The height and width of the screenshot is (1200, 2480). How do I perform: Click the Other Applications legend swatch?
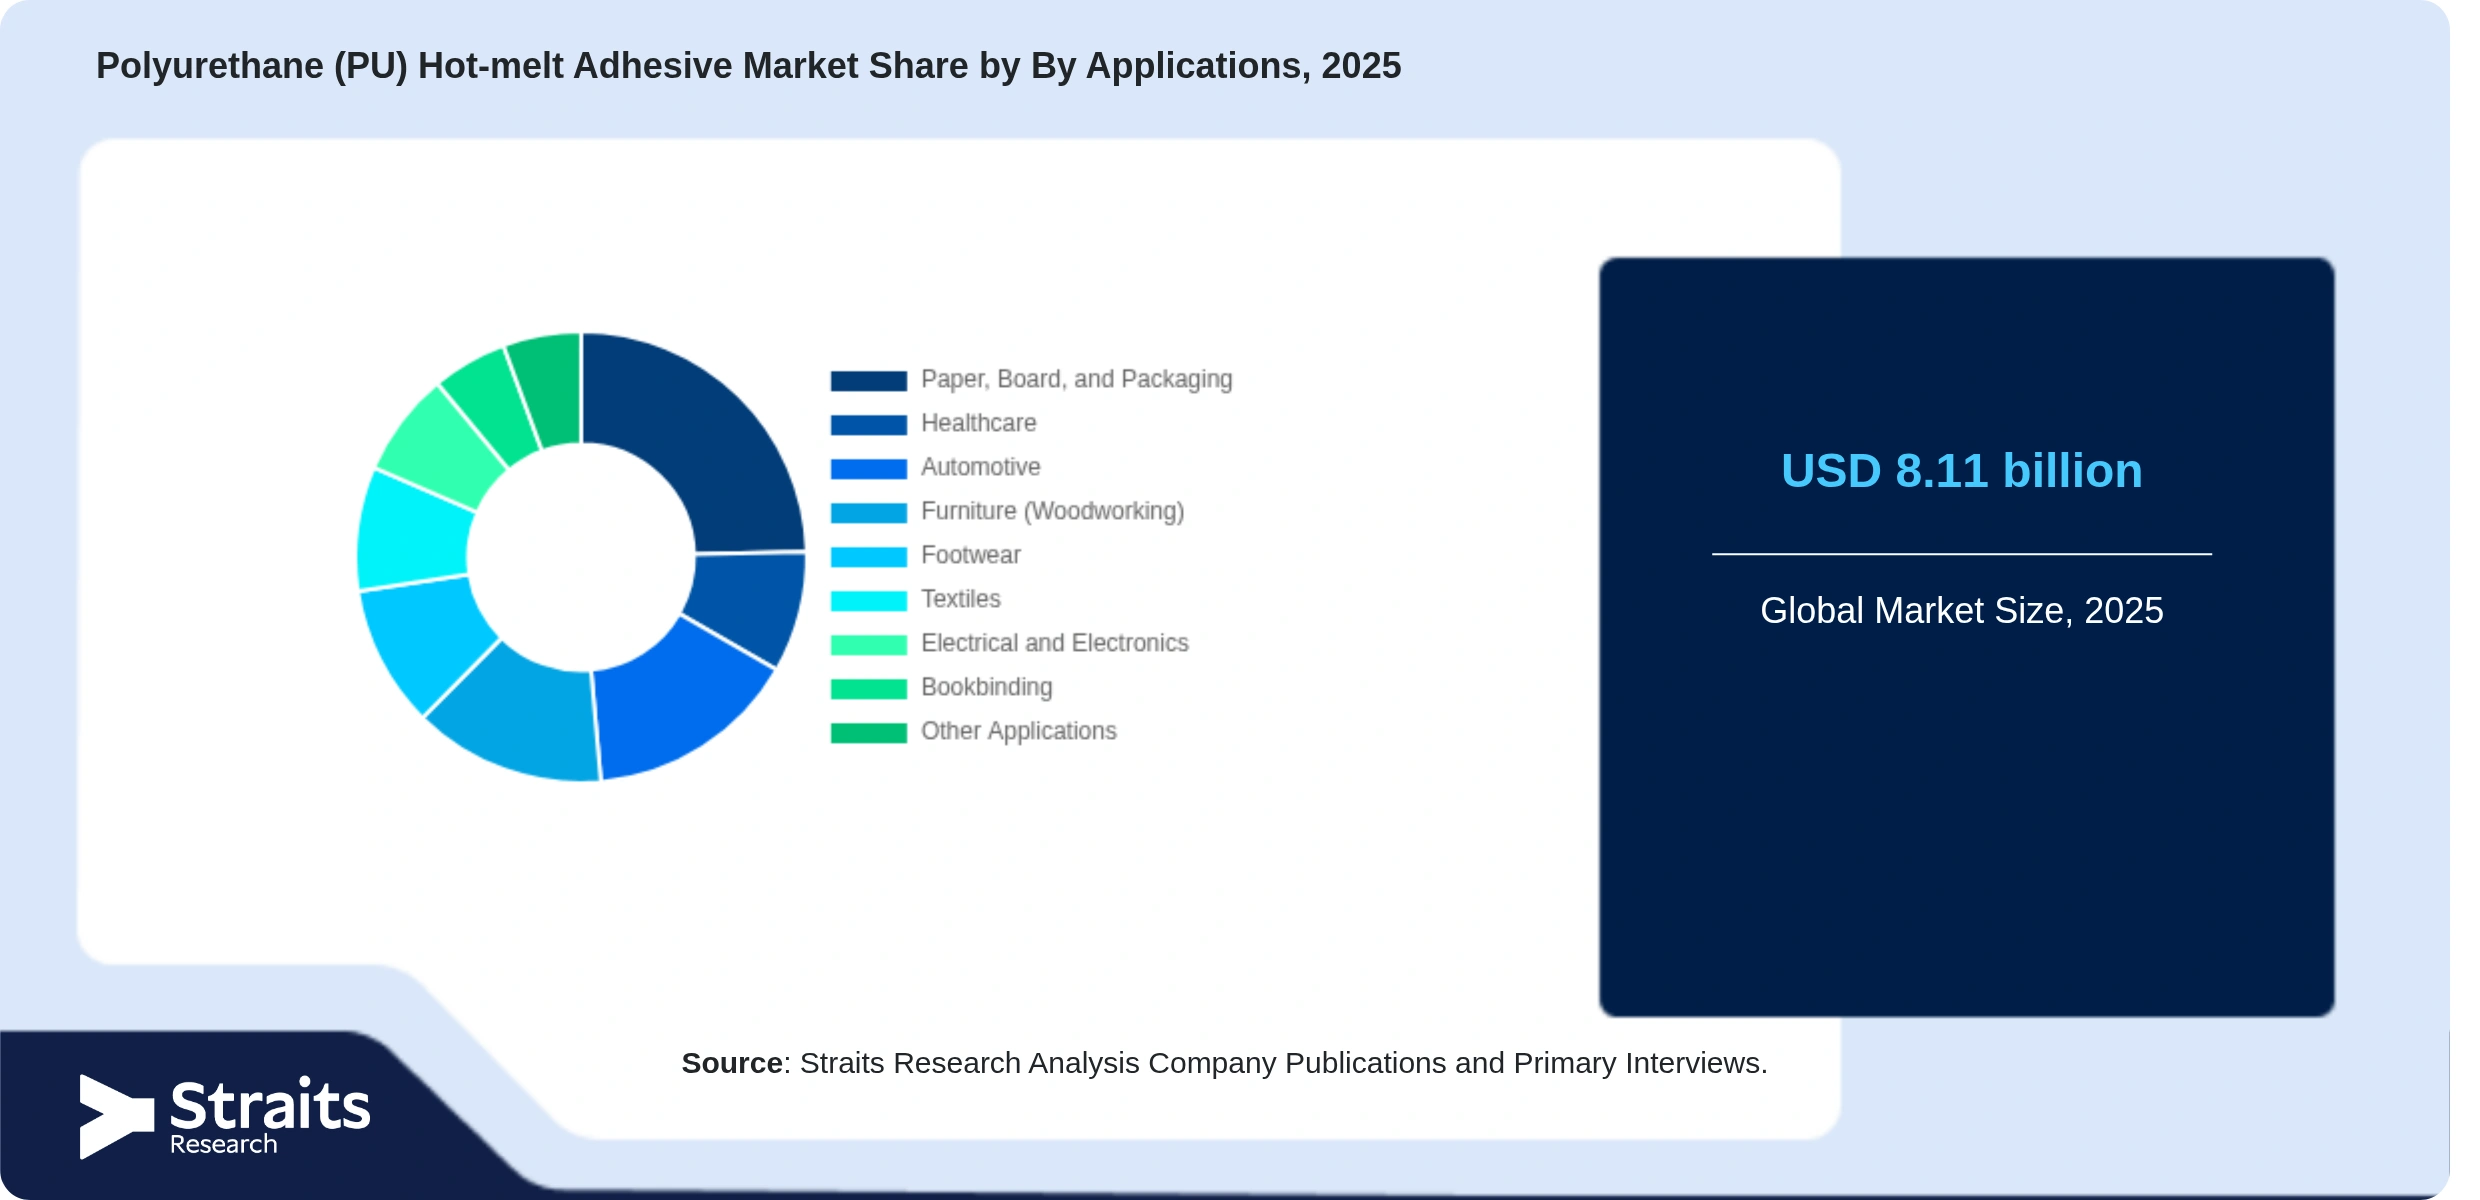pos(868,732)
